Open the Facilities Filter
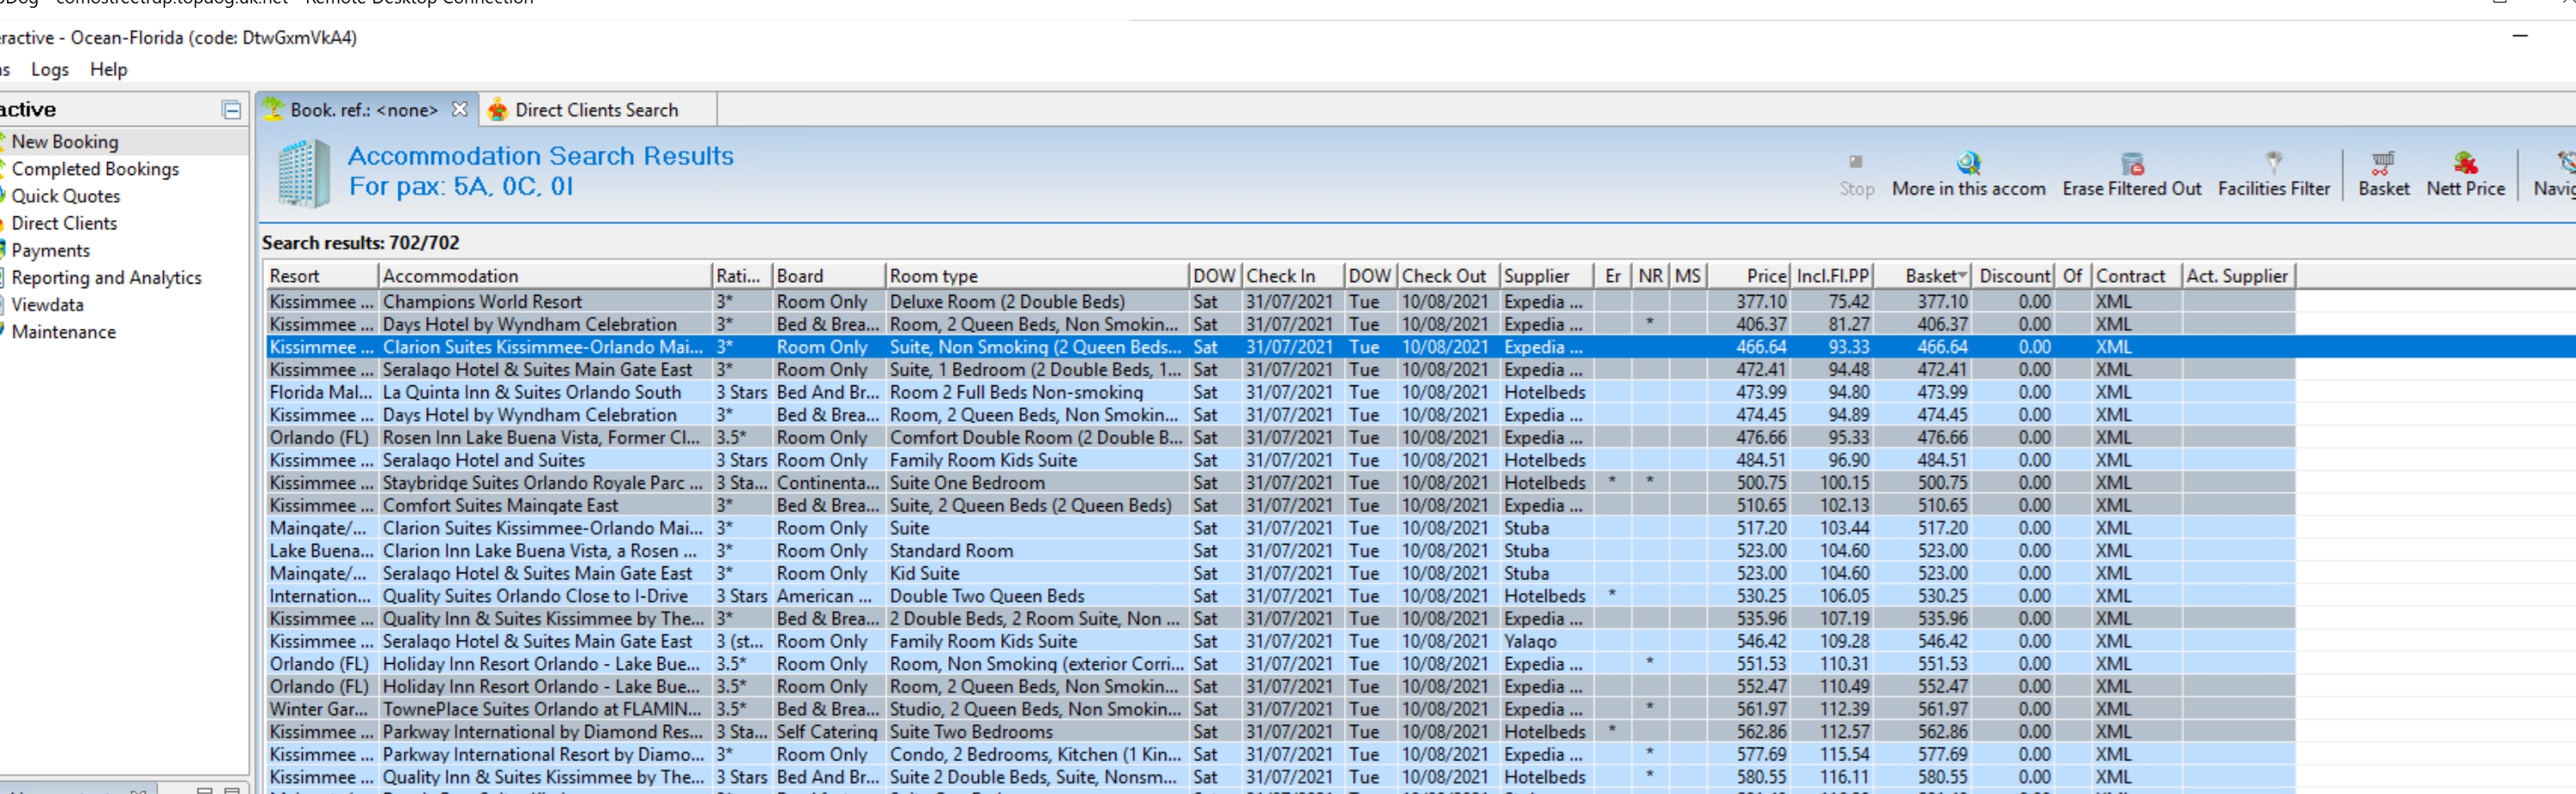The width and height of the screenshot is (2576, 794). 2273,175
